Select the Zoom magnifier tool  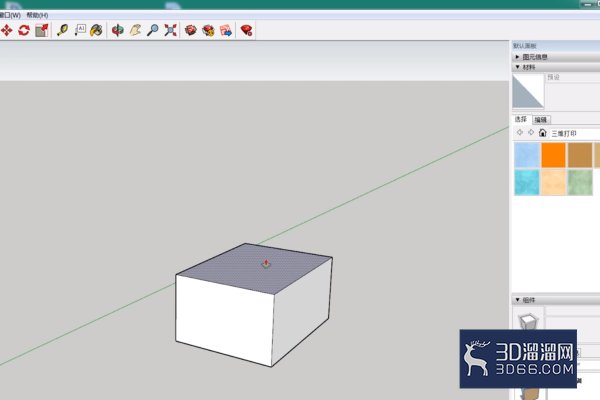click(x=153, y=30)
